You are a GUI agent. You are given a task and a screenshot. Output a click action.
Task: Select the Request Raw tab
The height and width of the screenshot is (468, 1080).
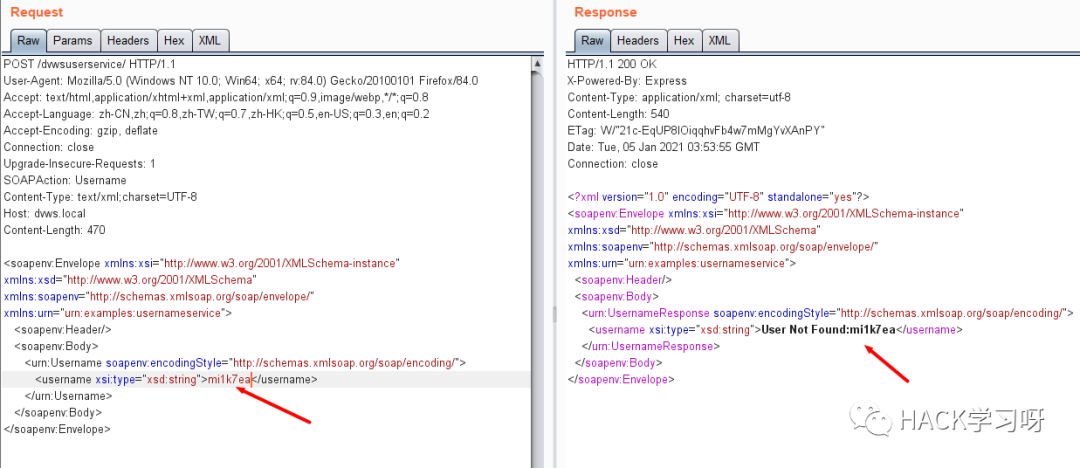28,41
